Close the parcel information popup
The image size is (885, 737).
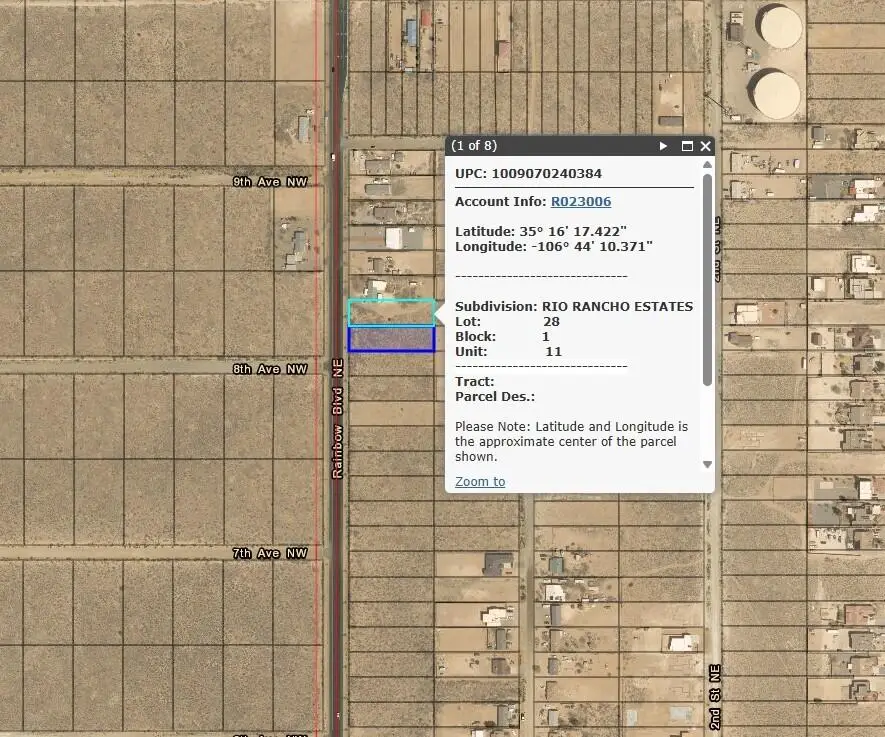(706, 145)
